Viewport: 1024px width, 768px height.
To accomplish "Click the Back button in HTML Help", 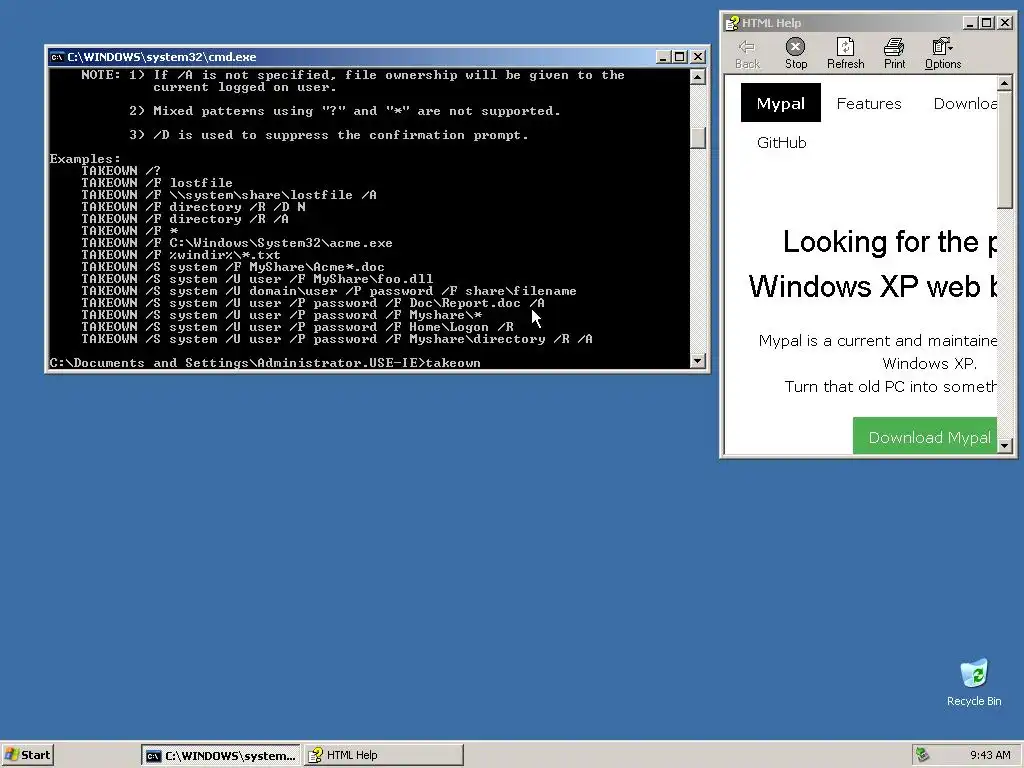I will click(x=747, y=54).
